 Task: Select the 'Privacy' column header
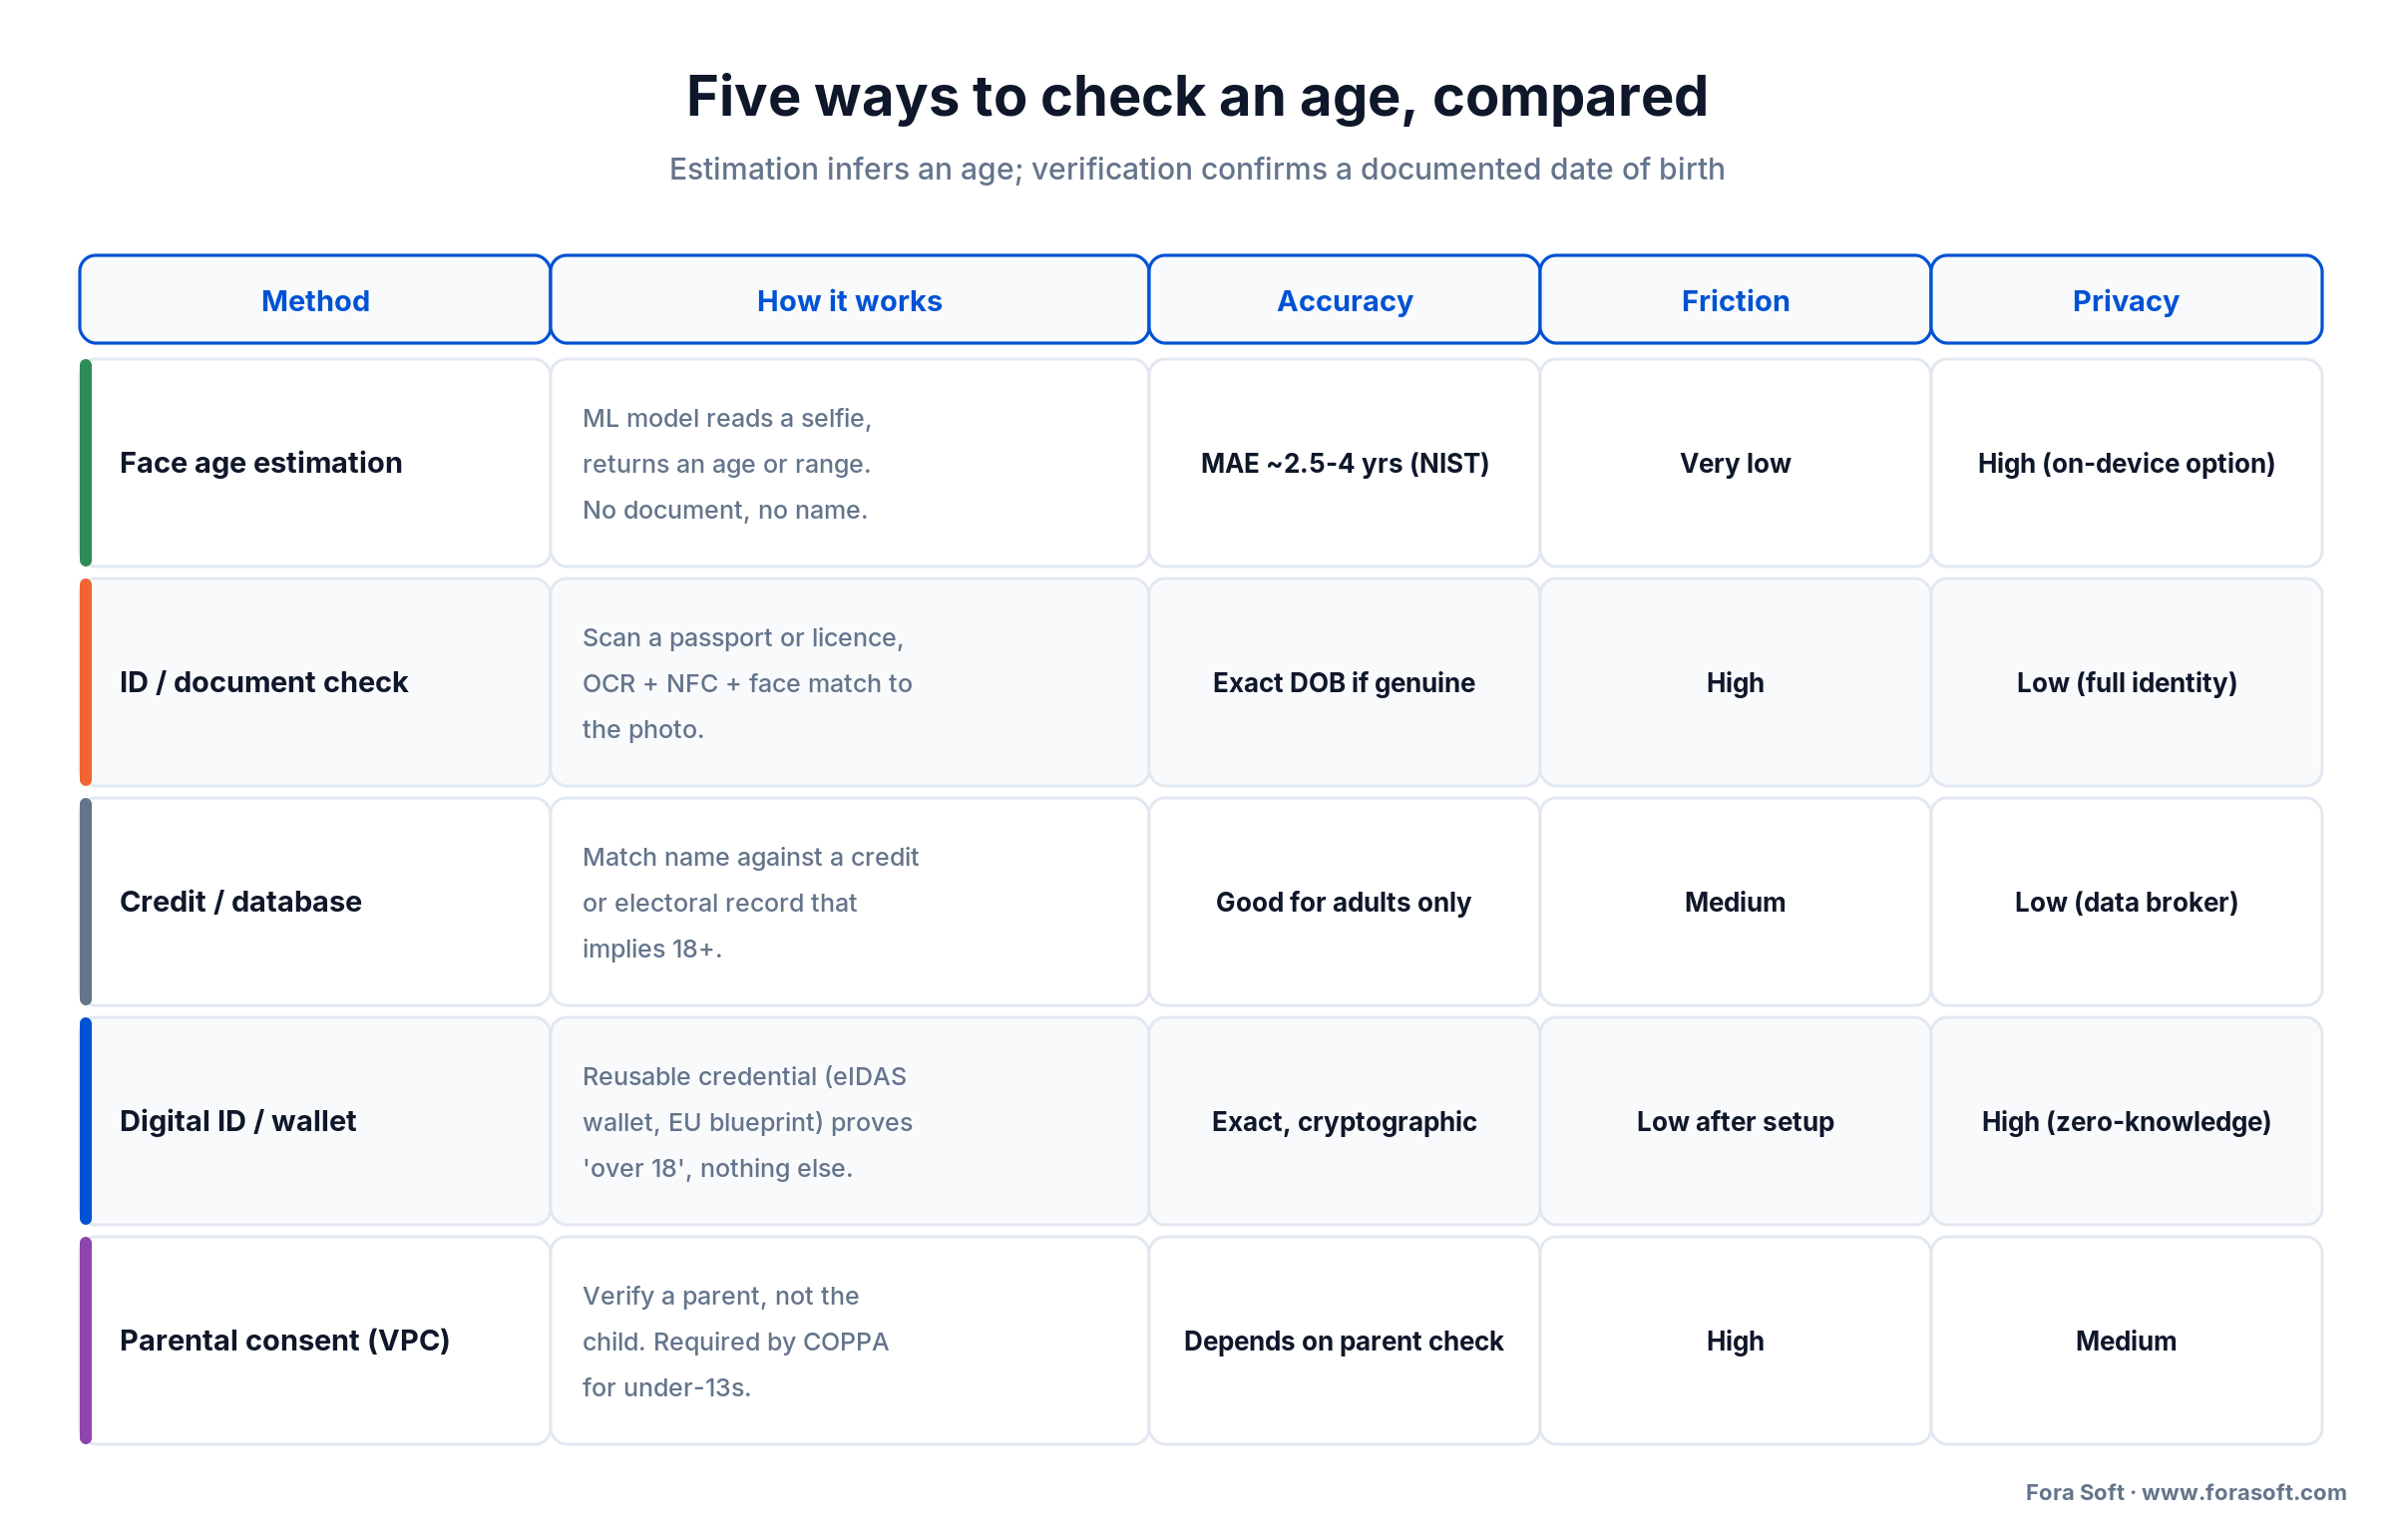(2126, 300)
